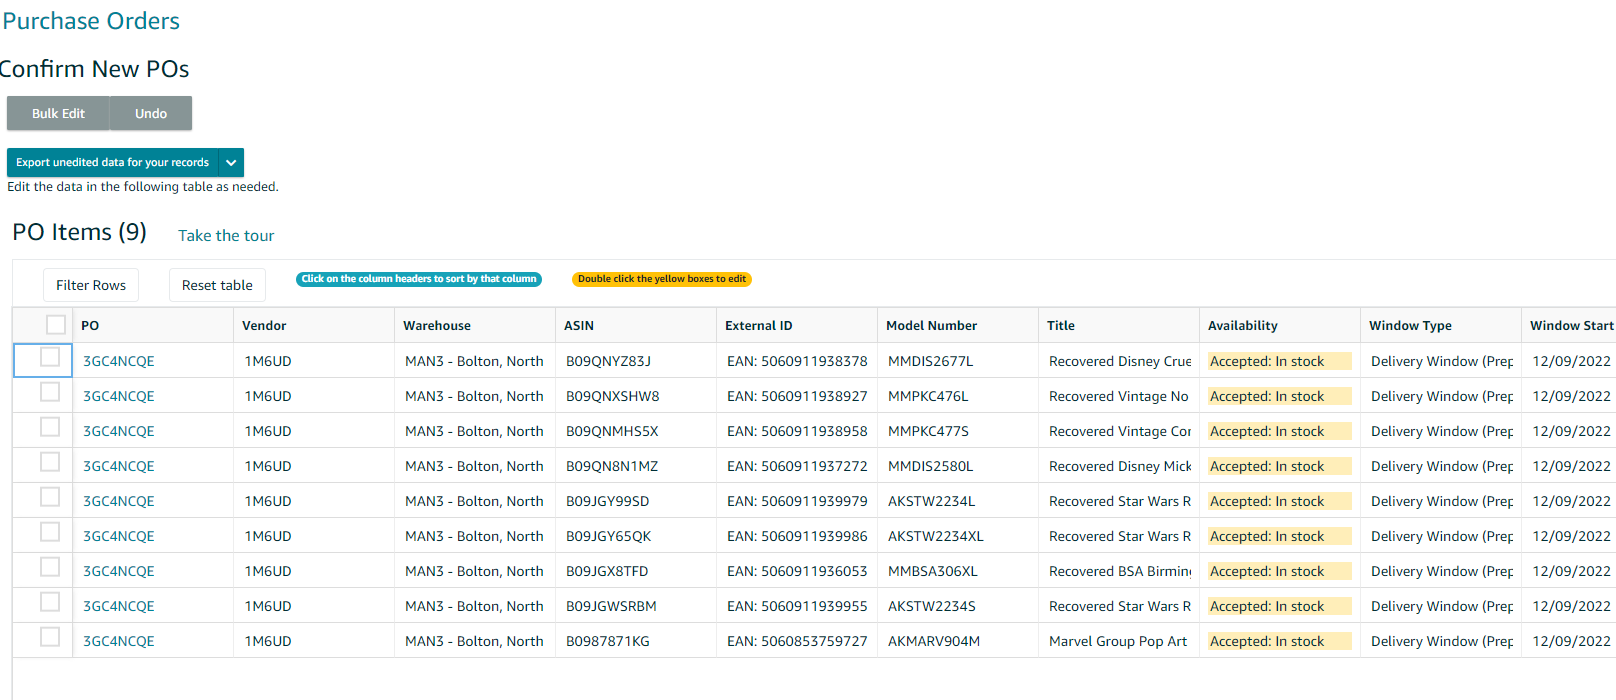
Task: Open PO 3GC4NCQE link in AKMARV904M row
Action: (119, 641)
